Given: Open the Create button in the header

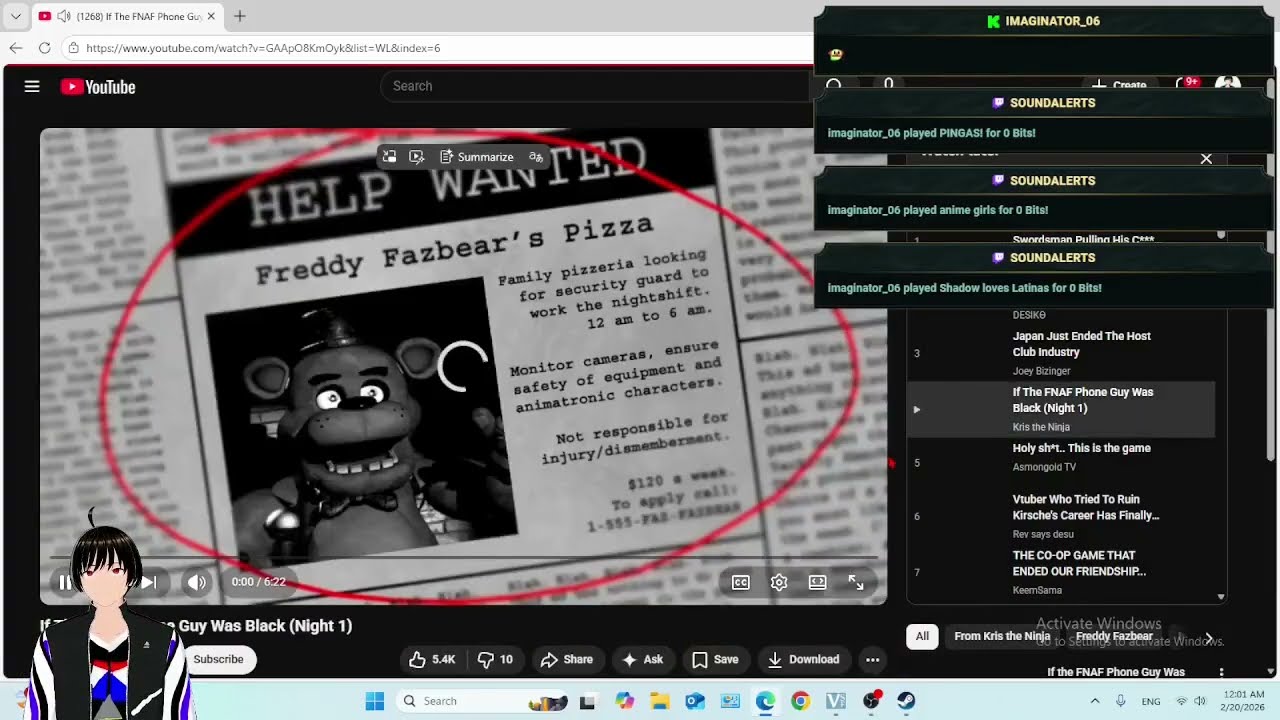Looking at the screenshot, I should tap(1118, 86).
